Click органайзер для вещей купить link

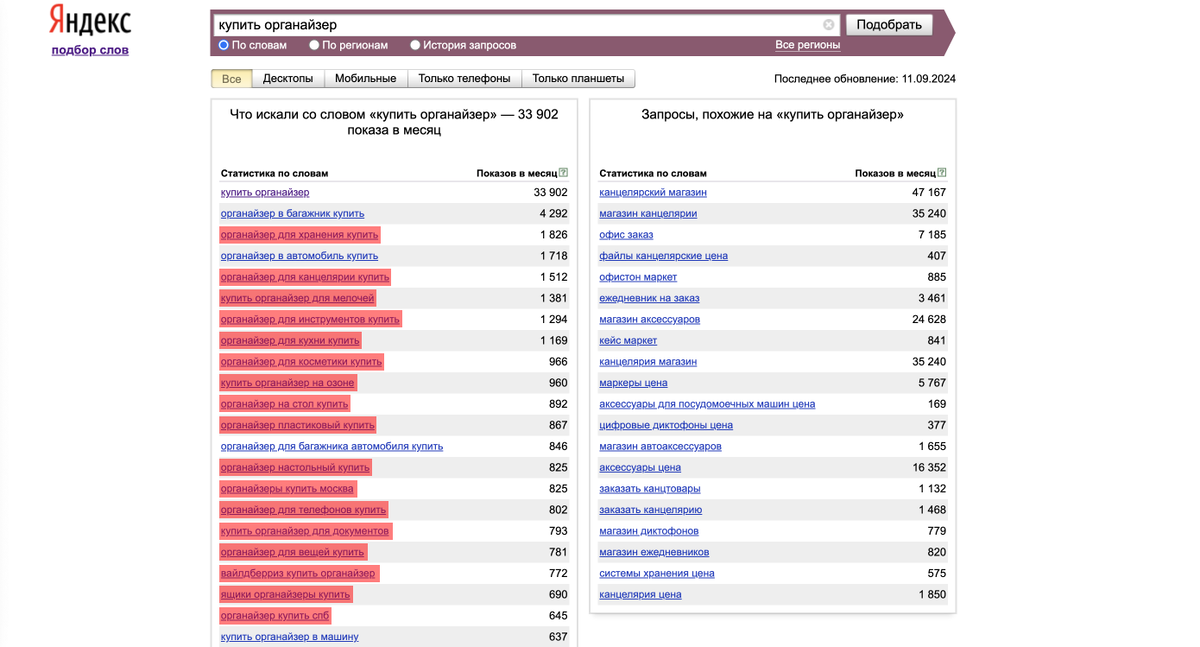click(x=293, y=552)
